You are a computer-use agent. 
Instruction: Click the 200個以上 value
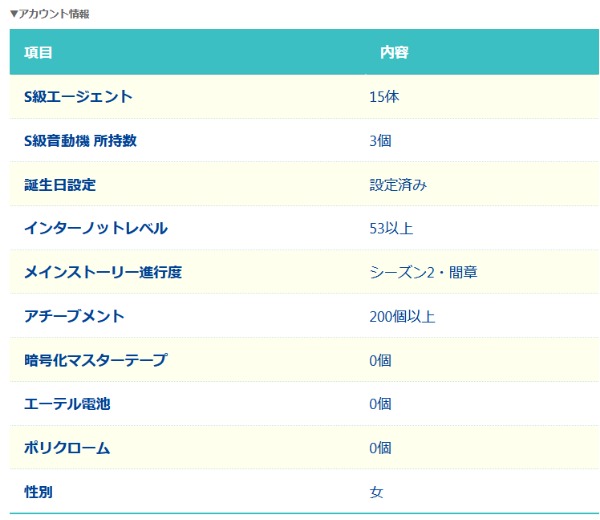402,316
